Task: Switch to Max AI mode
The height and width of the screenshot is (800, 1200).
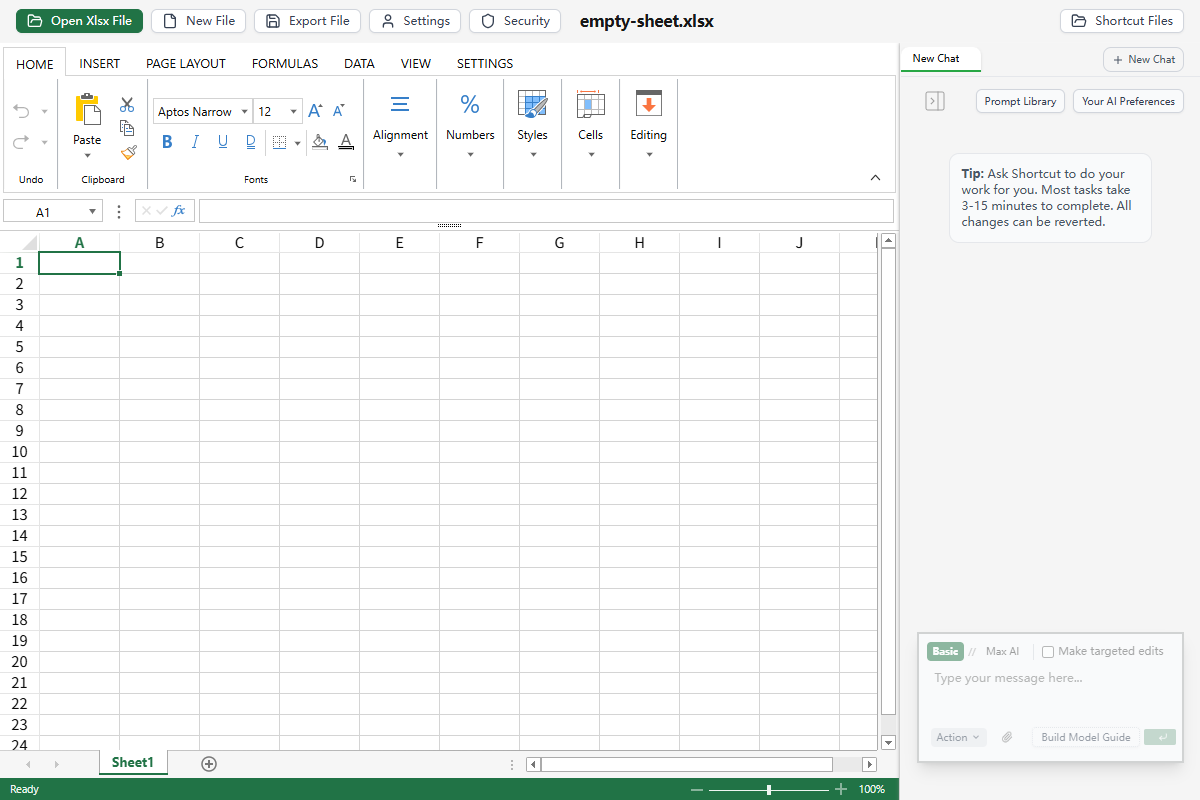Action: point(1002,652)
